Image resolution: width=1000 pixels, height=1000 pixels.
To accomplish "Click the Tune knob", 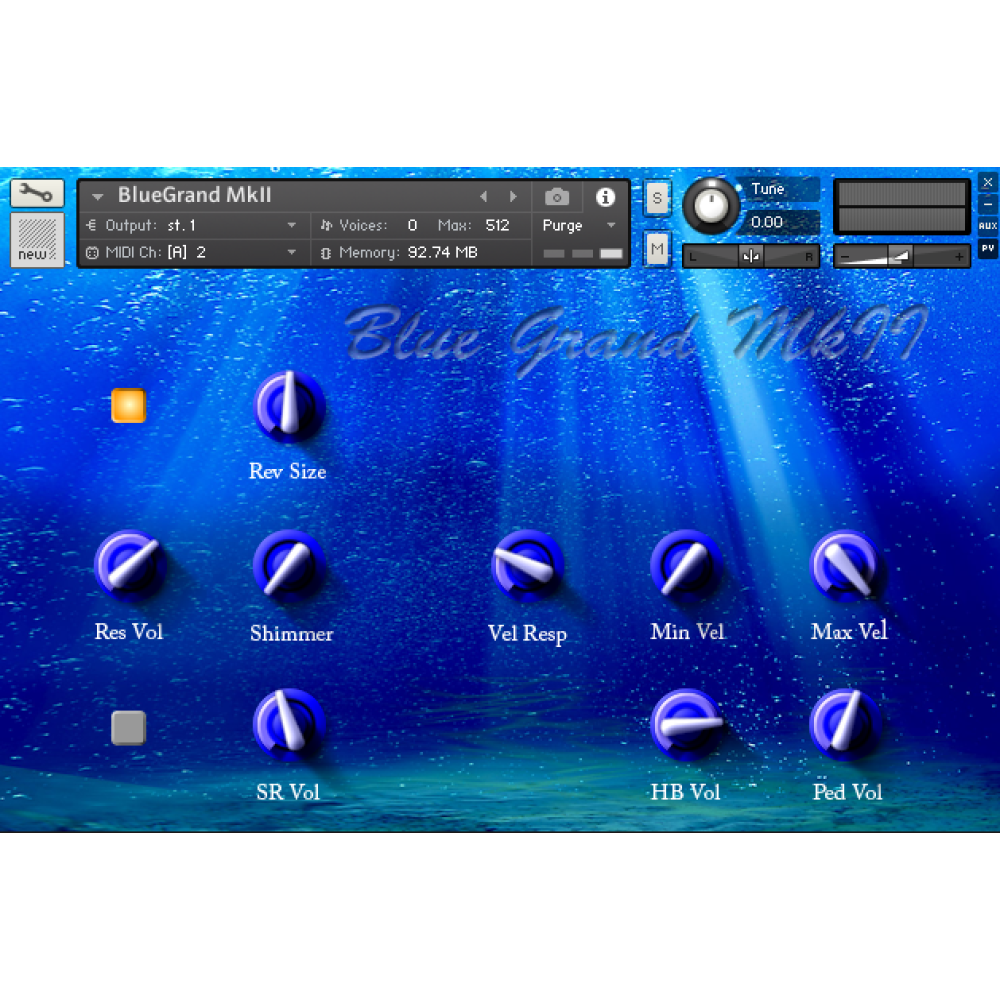I will [x=711, y=206].
